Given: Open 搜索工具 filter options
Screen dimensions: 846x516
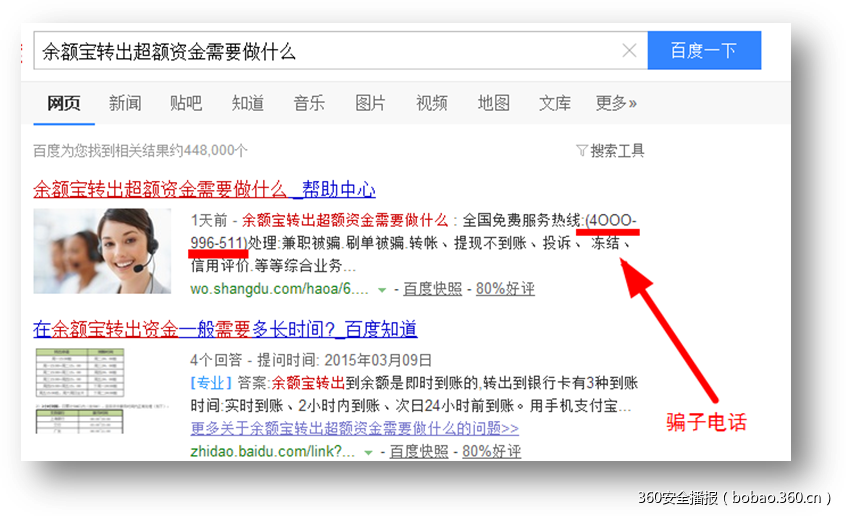Looking at the screenshot, I should [617, 151].
